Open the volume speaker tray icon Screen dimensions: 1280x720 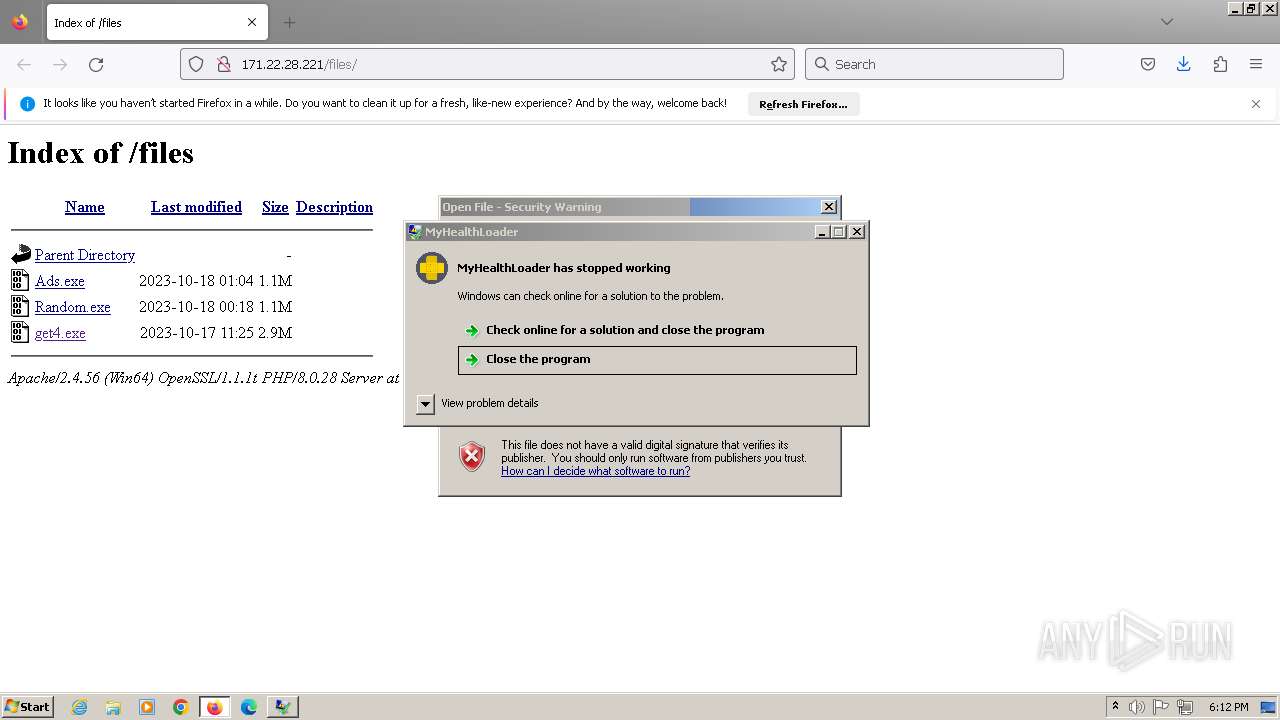1137,707
